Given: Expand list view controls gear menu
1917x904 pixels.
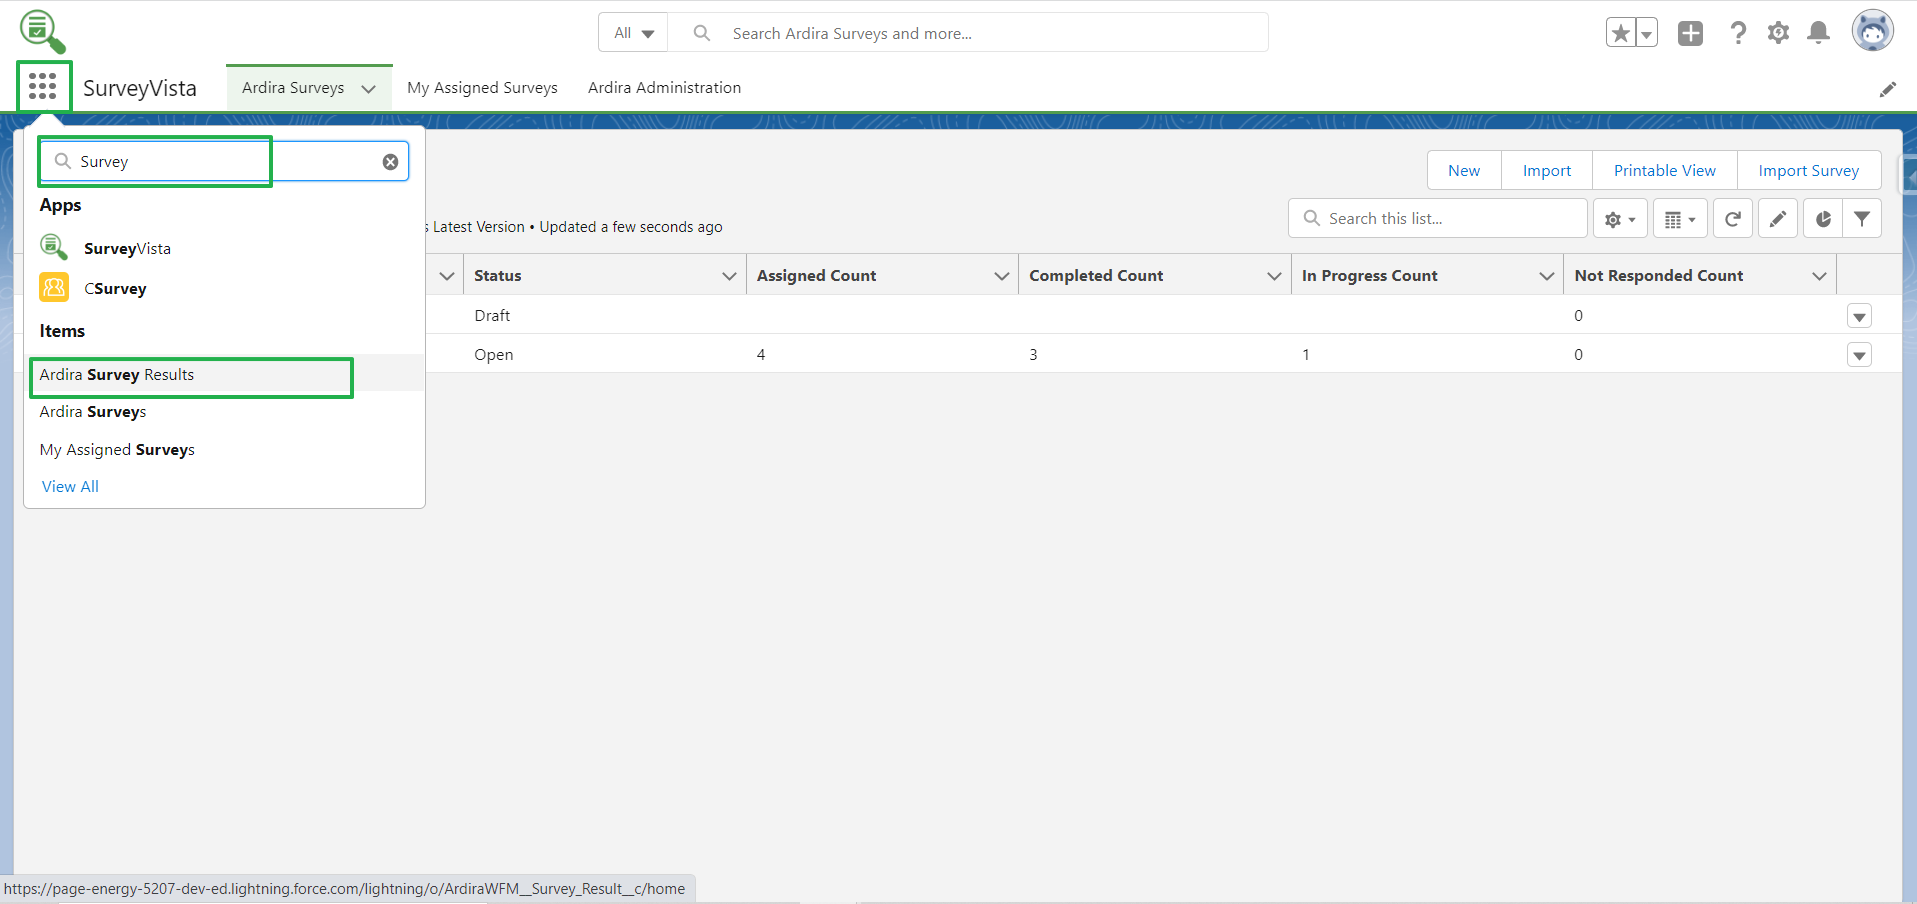Looking at the screenshot, I should click(x=1619, y=219).
